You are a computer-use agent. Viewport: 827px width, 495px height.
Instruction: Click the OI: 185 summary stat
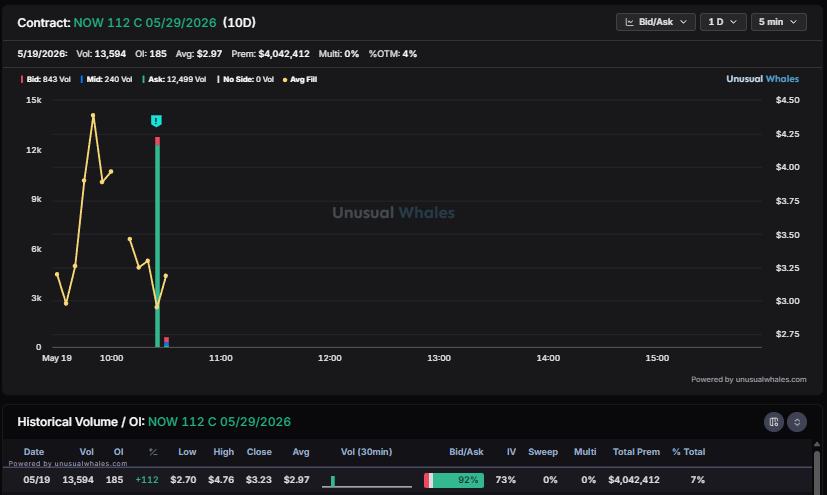click(x=150, y=54)
